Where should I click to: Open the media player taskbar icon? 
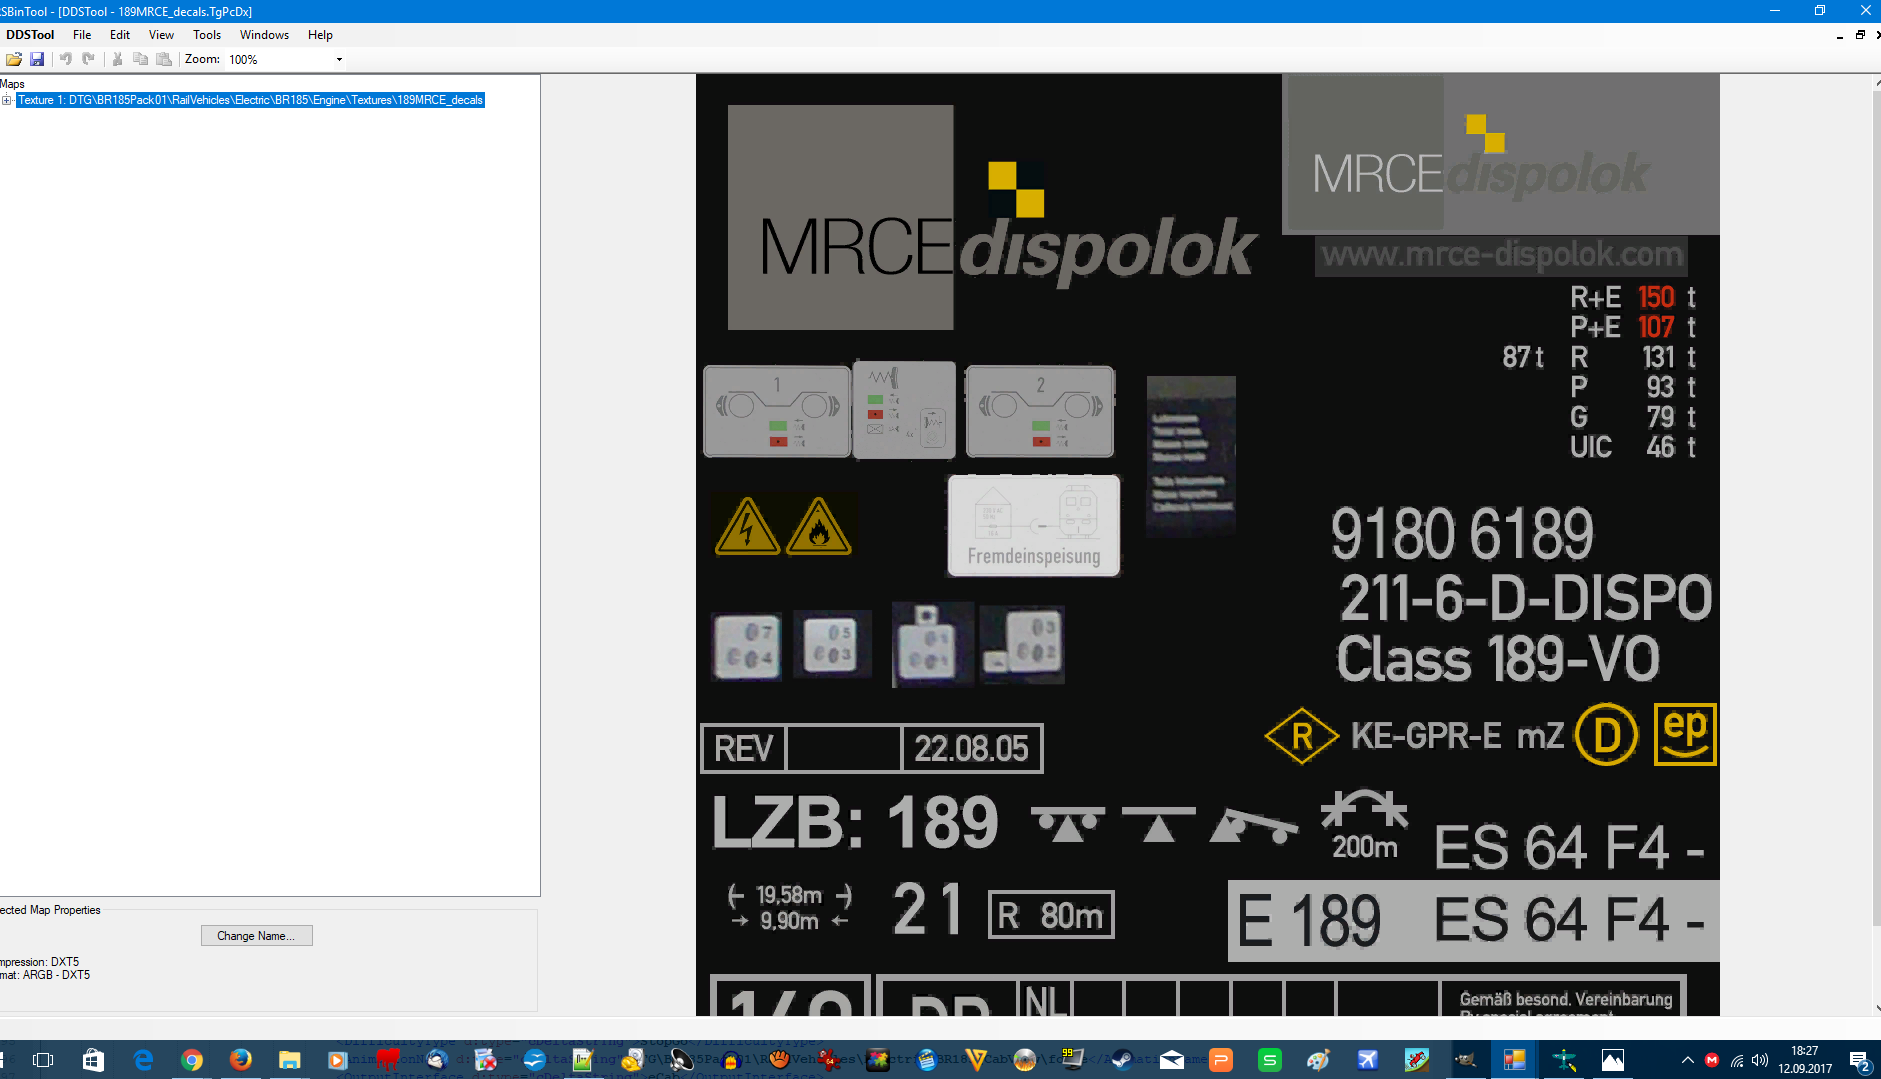pyautogui.click(x=338, y=1060)
